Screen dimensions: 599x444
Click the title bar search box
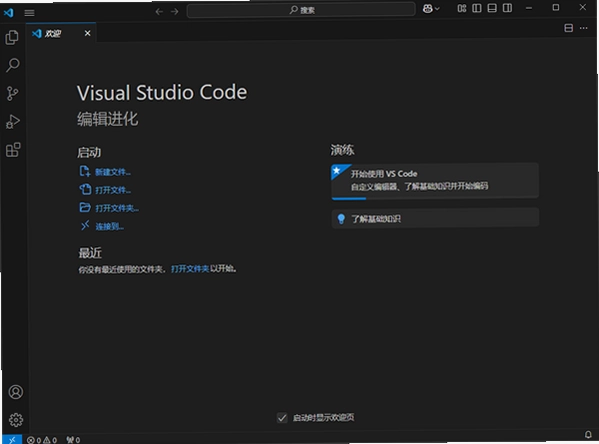click(301, 10)
